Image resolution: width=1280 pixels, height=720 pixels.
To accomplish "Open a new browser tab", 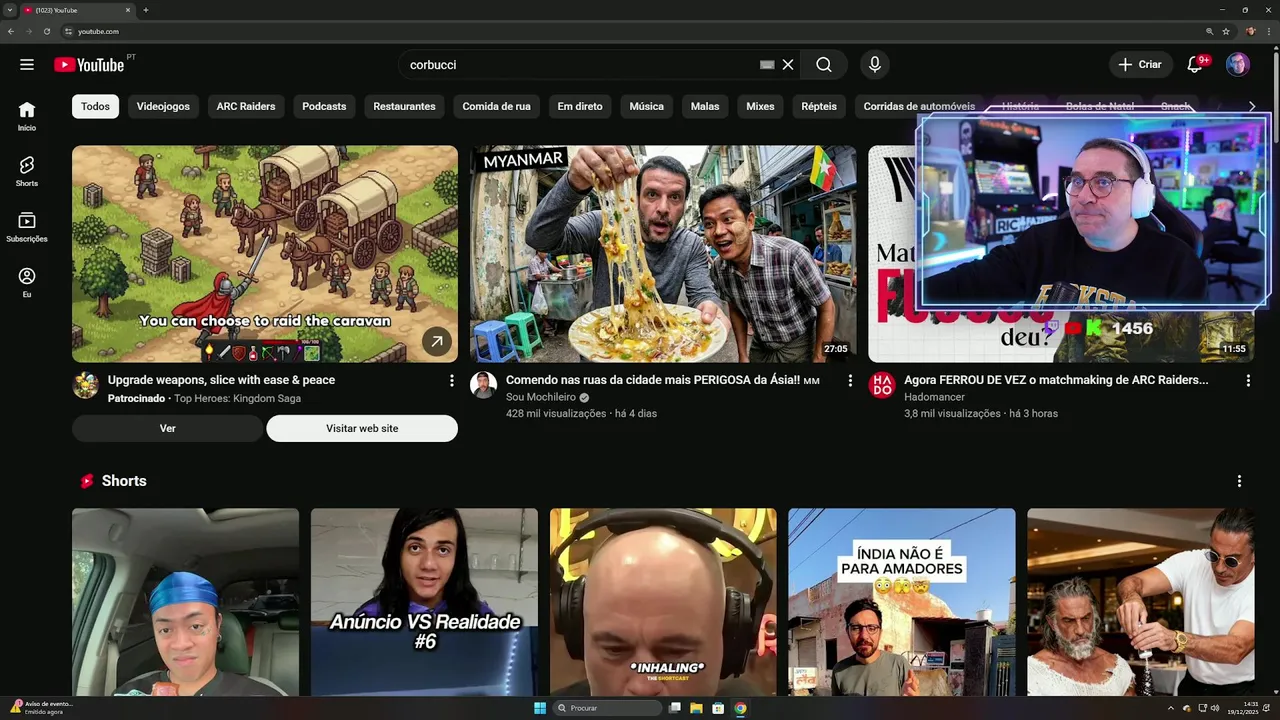I will pos(146,10).
